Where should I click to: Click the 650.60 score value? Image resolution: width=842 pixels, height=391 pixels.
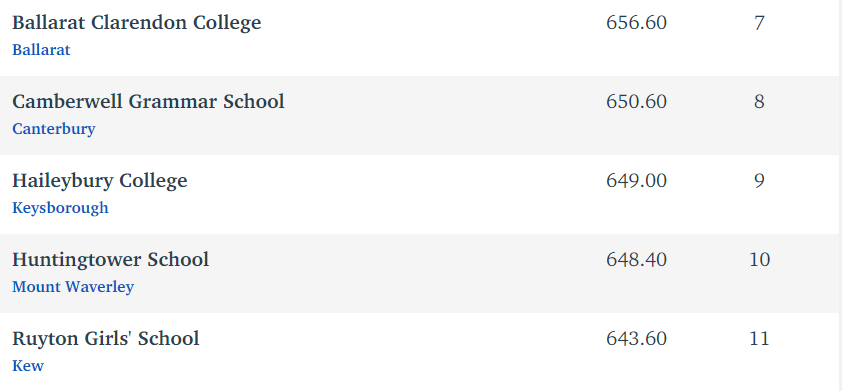(x=636, y=102)
